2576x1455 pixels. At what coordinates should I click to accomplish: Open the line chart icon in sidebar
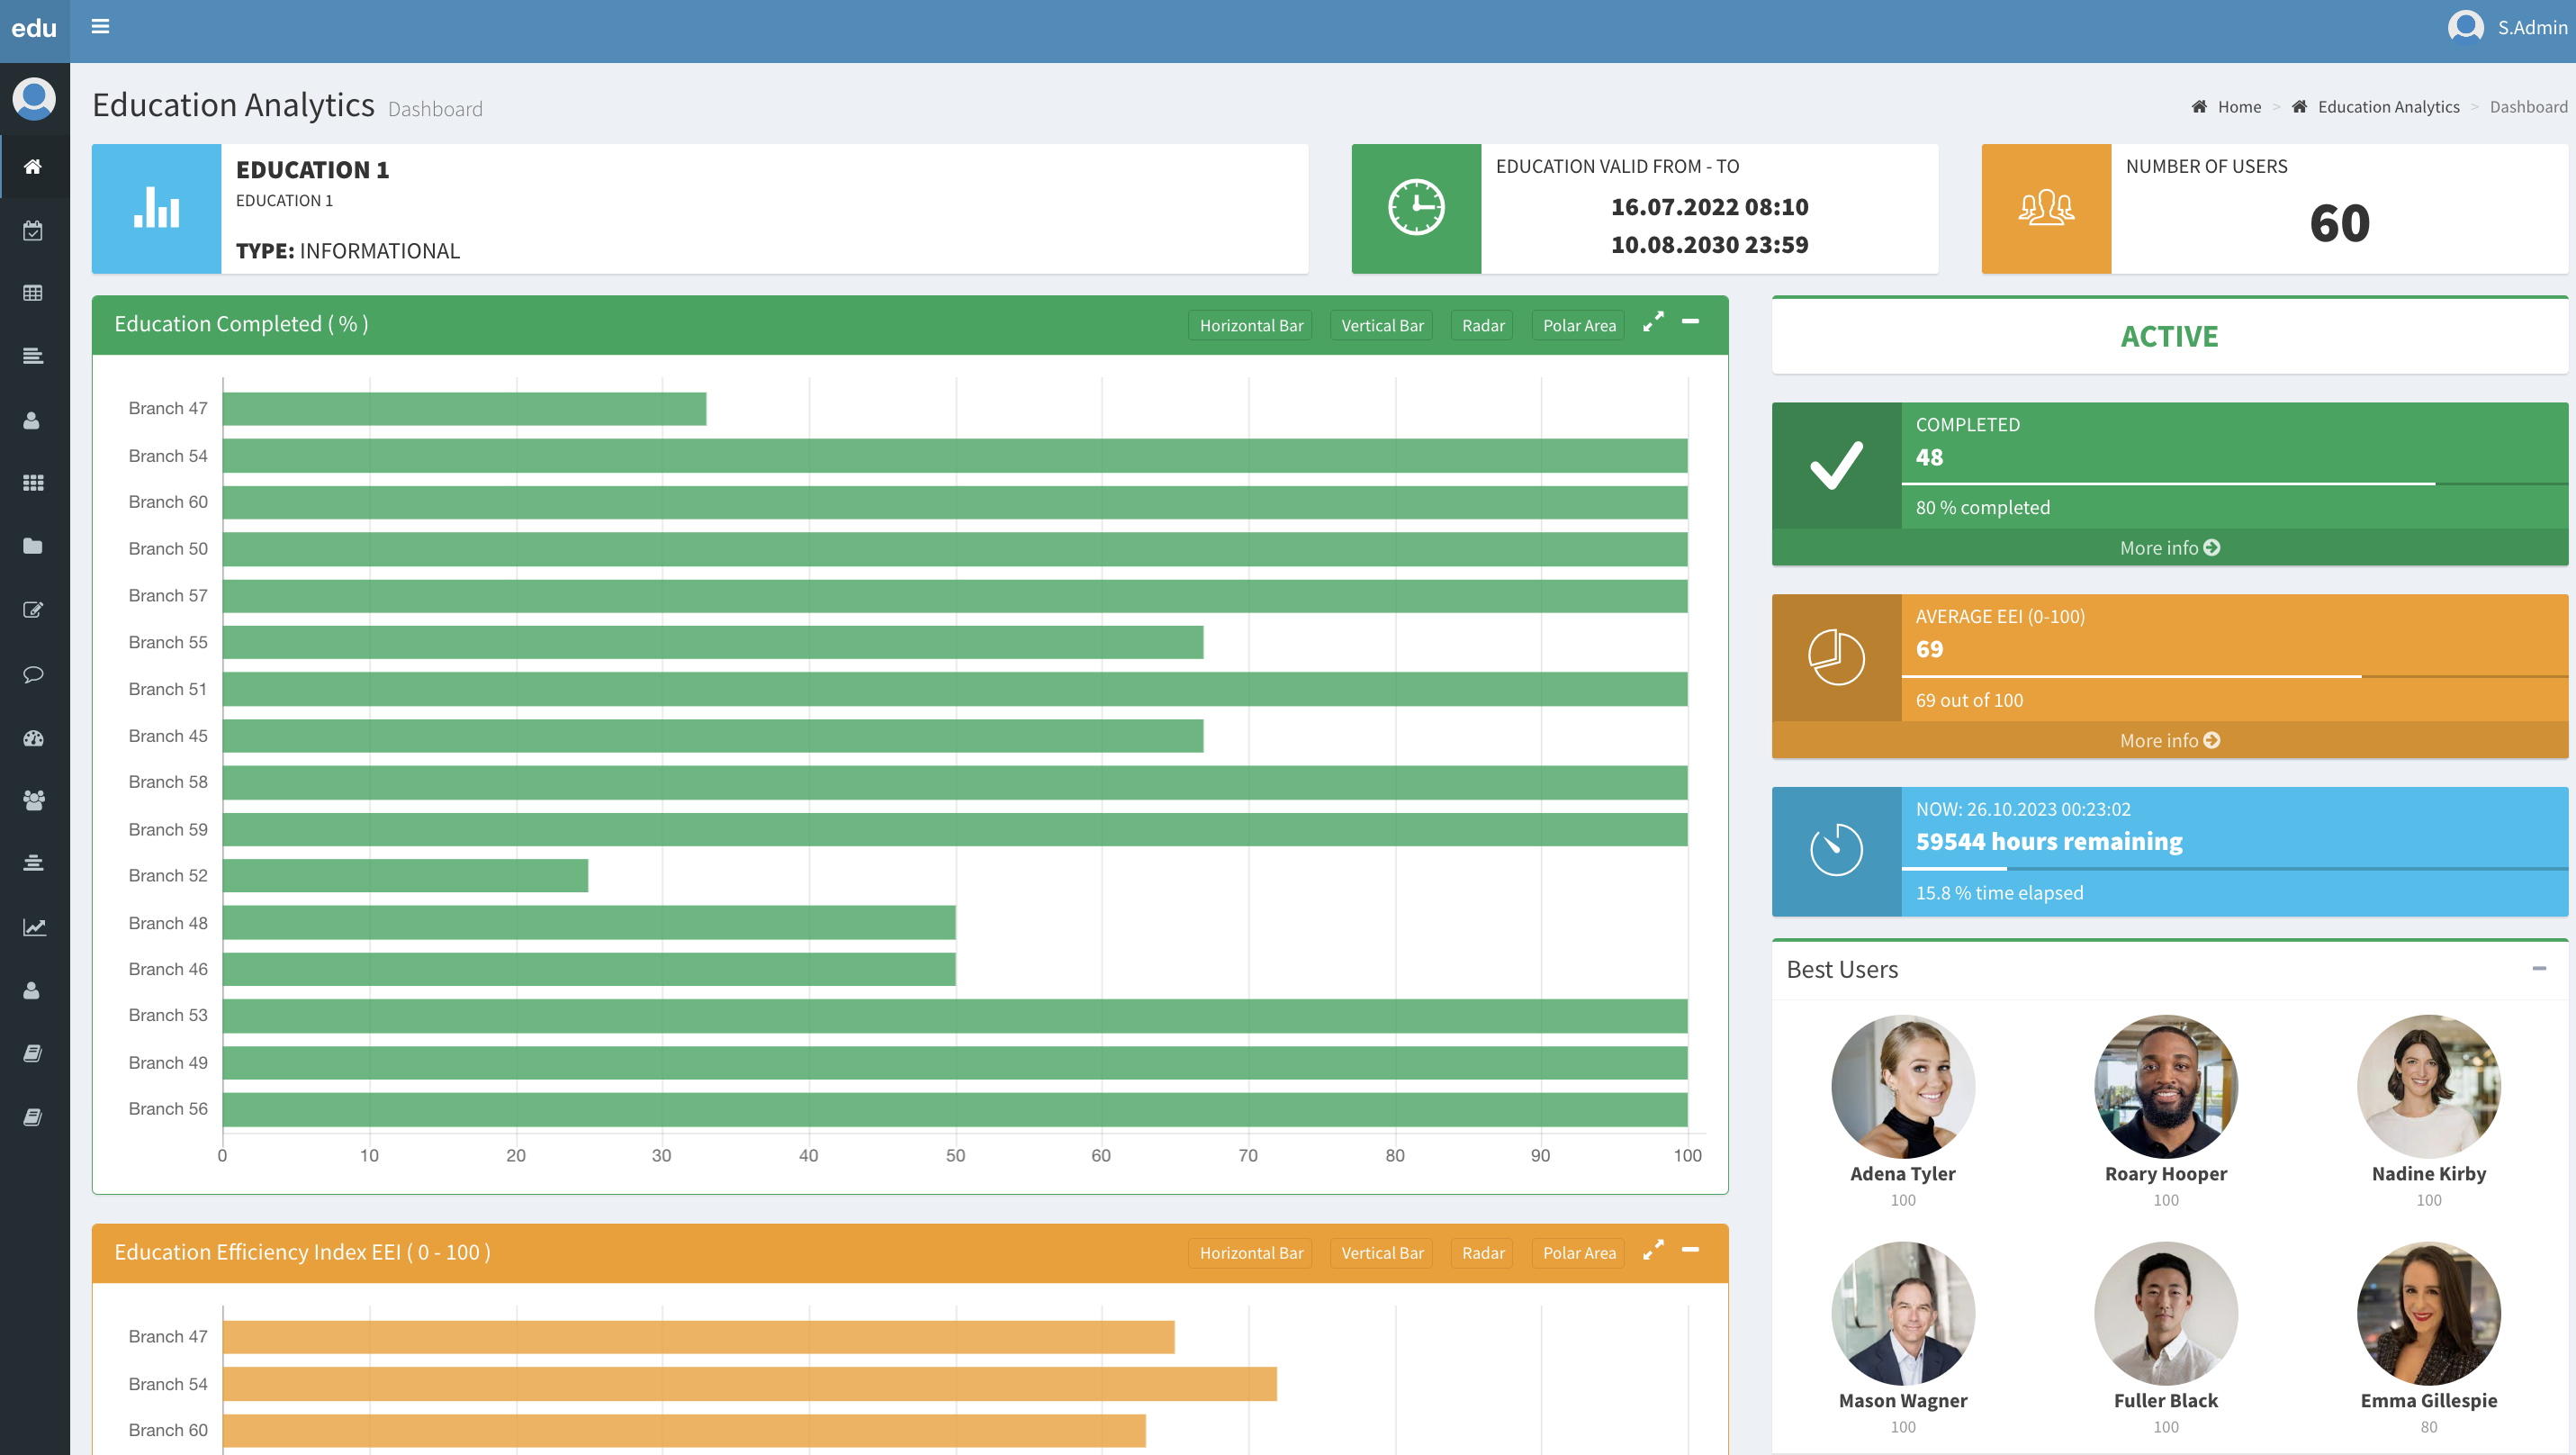pos(33,927)
